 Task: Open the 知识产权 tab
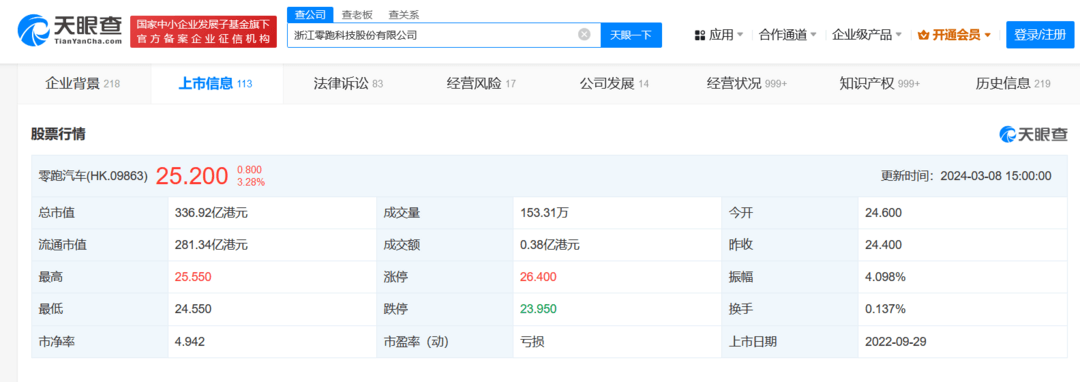[x=880, y=84]
